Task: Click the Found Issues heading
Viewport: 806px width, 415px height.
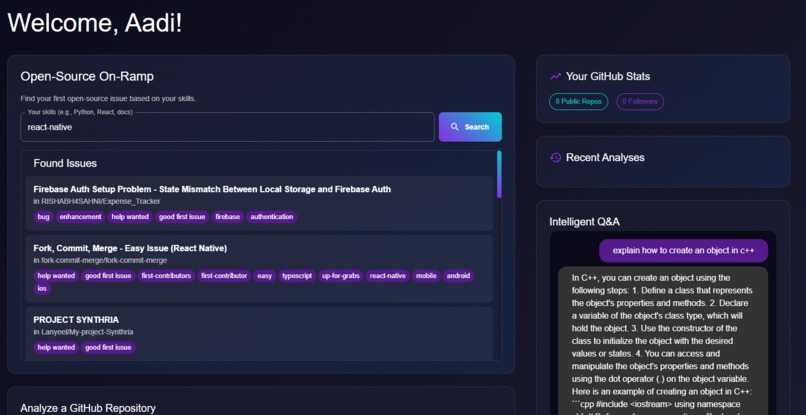Action: 65,164
